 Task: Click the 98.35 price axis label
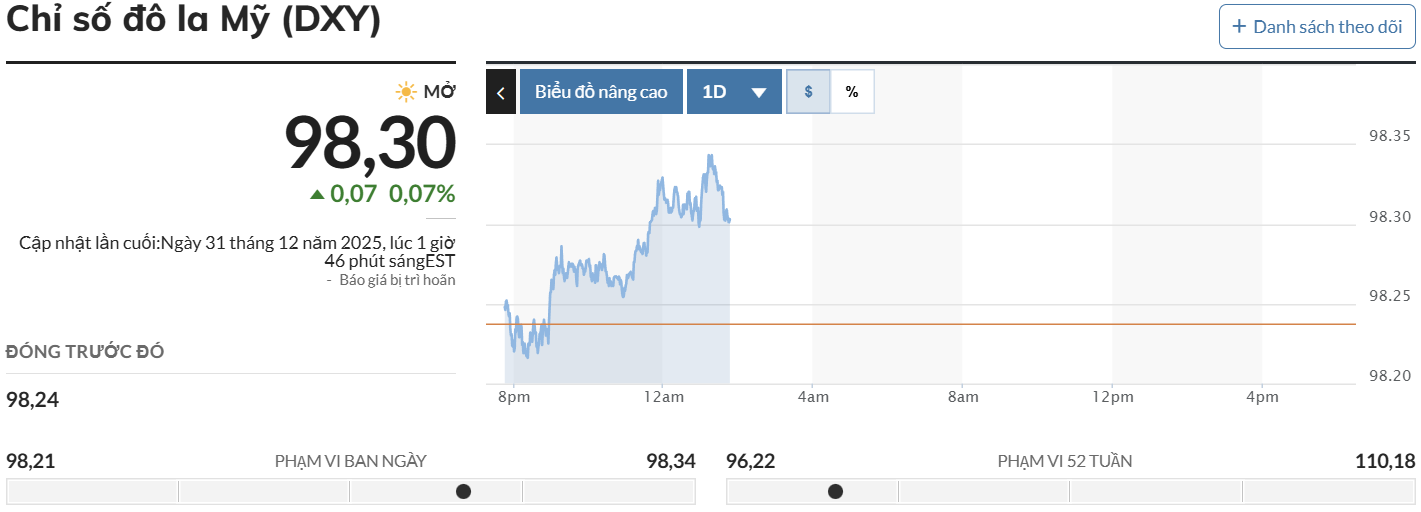point(1389,136)
